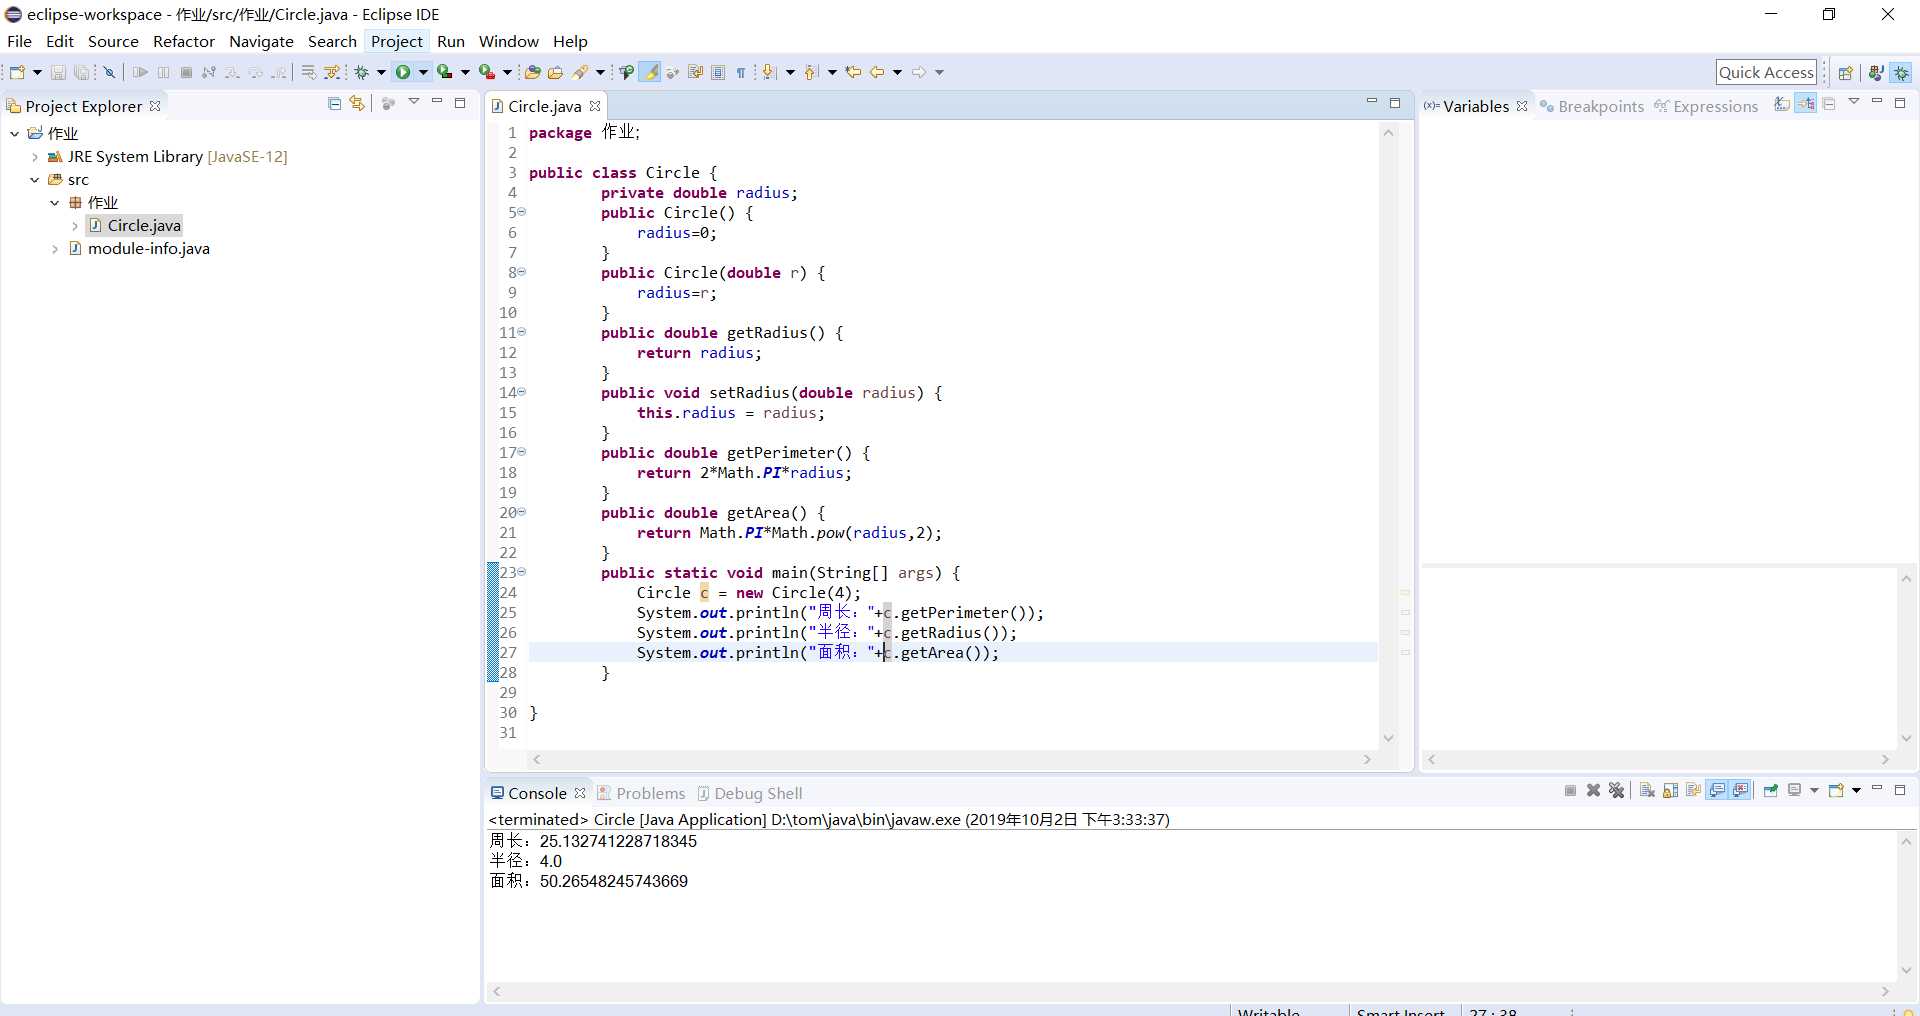This screenshot has height=1016, width=1920.
Task: Click the Quick Access search field
Action: 1766,72
